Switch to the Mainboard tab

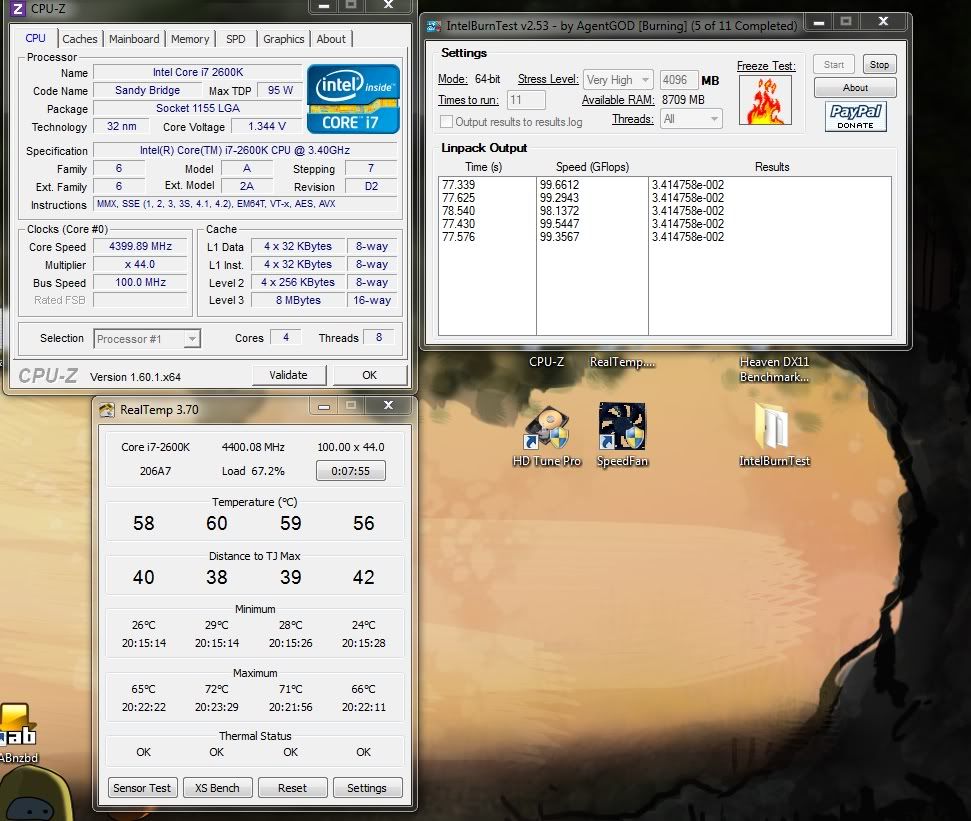click(x=134, y=39)
